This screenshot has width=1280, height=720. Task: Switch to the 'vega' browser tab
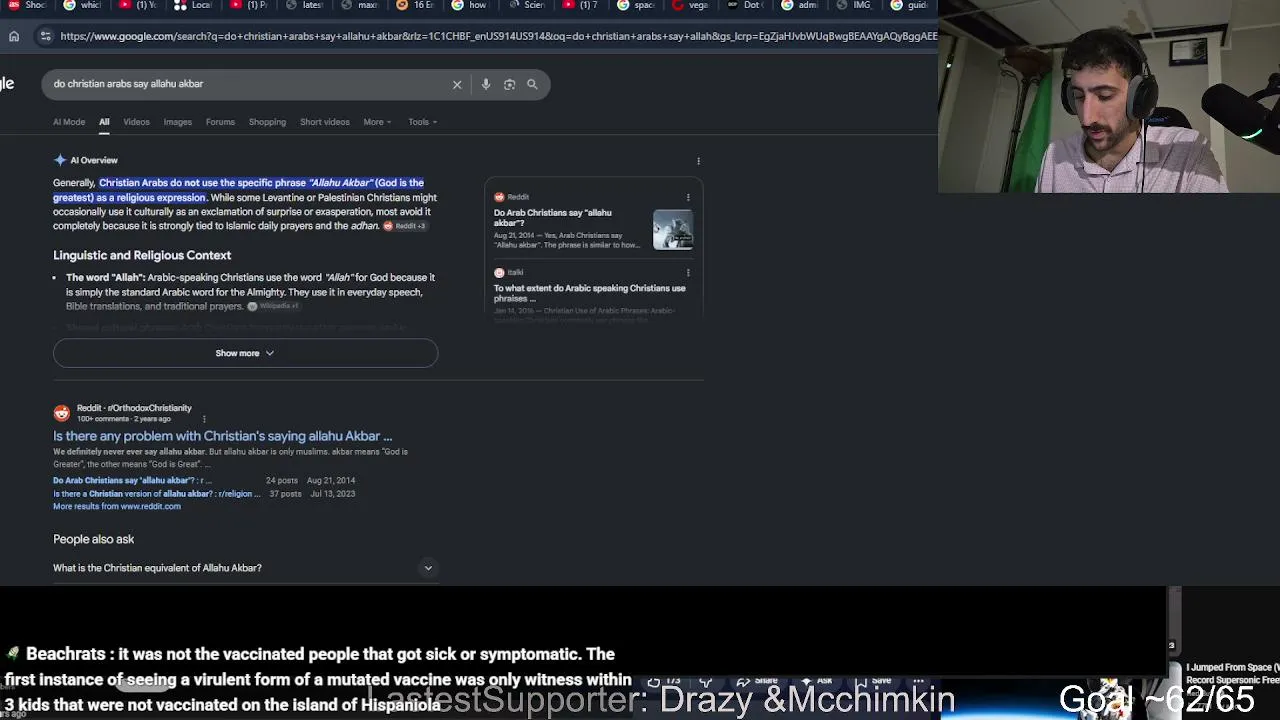click(691, 5)
